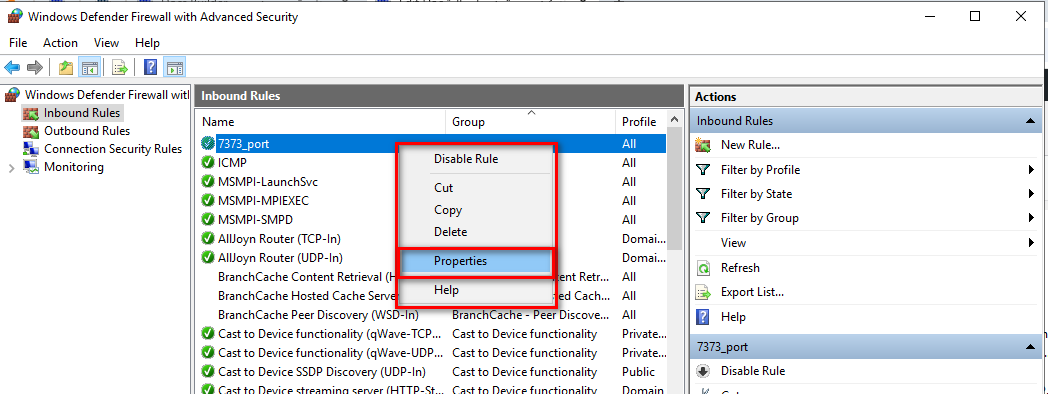Open the Filter by Group submenu arrow
Viewport: 1048px width, 394px height.
tap(1031, 218)
